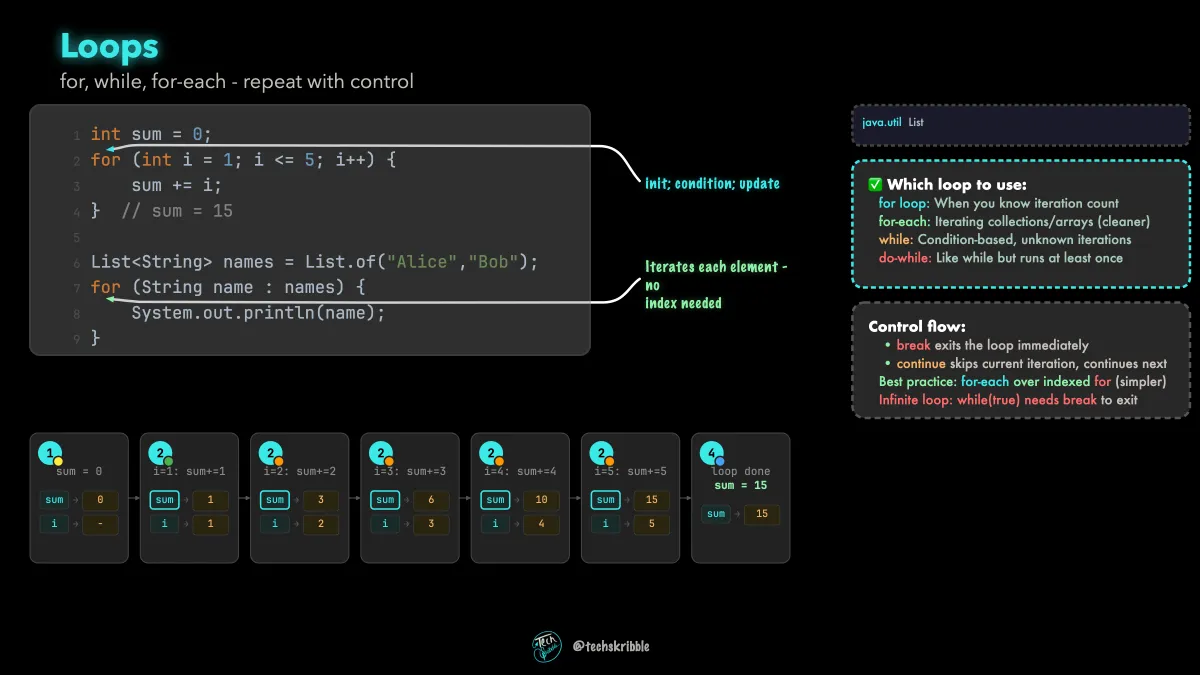
Task: Click step circle on i=5: sum+=5 card
Action: [600, 454]
